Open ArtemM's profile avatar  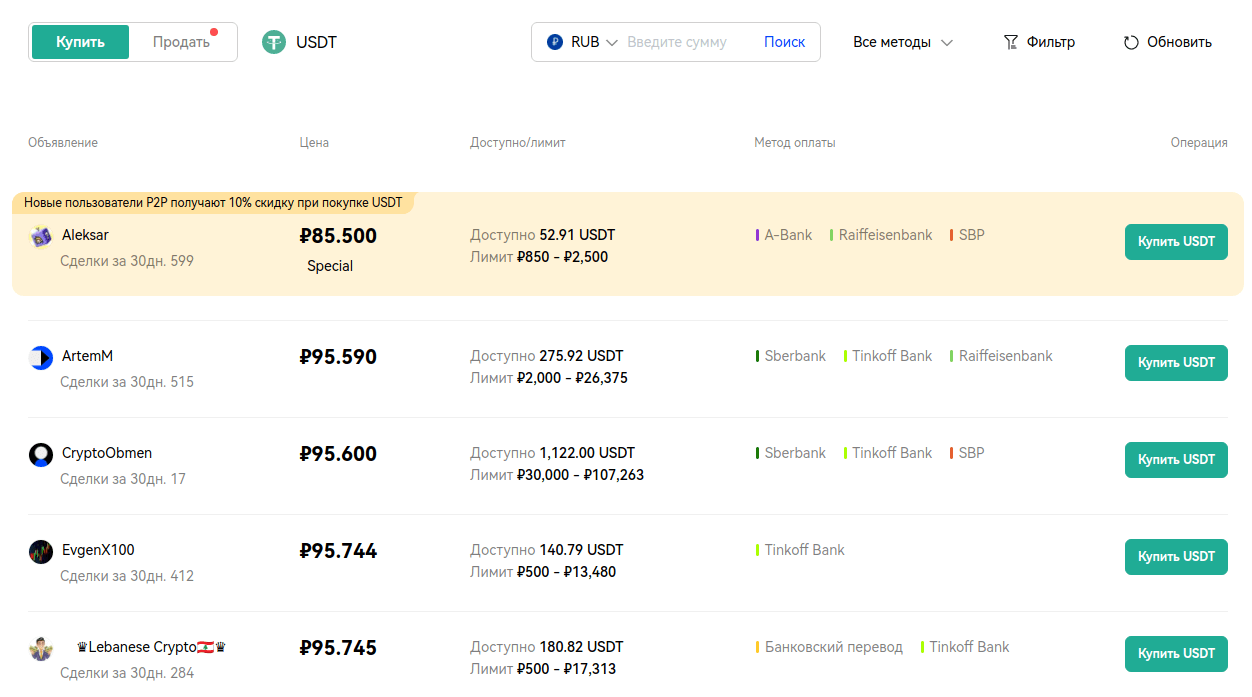[x=41, y=358]
